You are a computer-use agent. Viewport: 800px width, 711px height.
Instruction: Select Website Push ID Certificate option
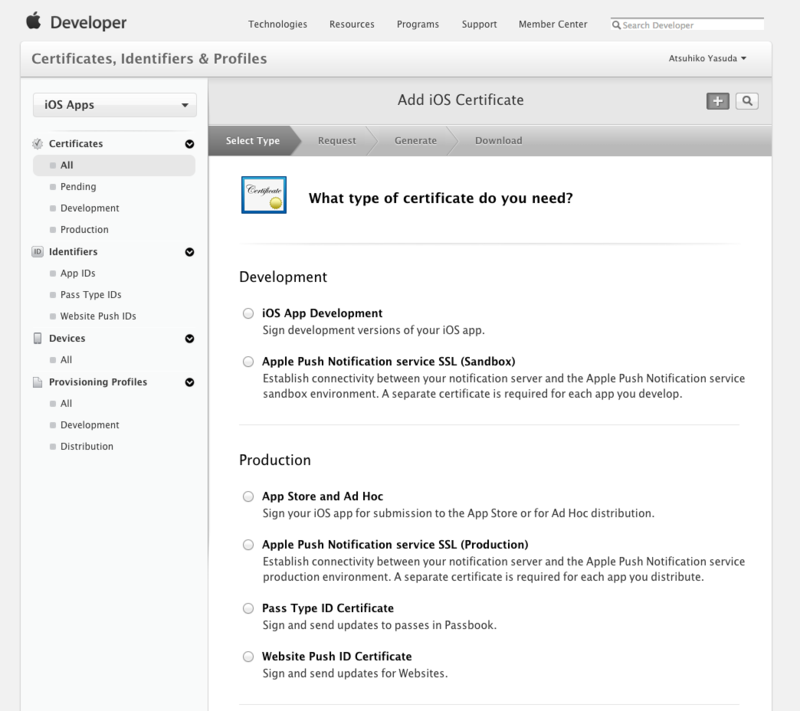[x=248, y=656]
